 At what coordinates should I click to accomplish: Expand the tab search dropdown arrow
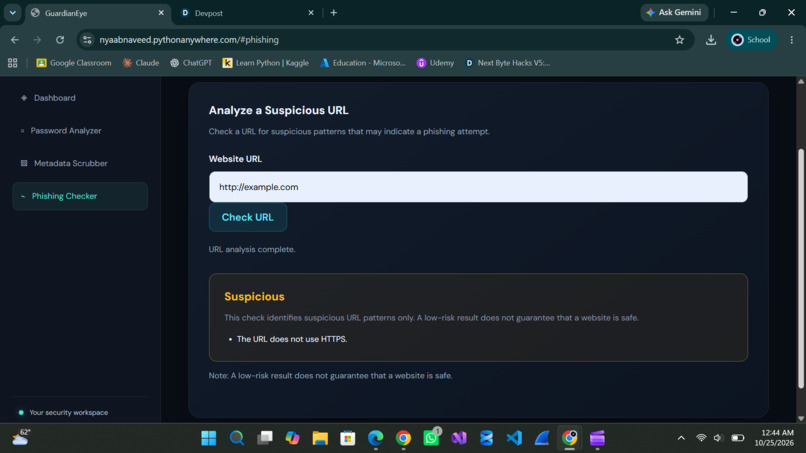click(x=12, y=13)
